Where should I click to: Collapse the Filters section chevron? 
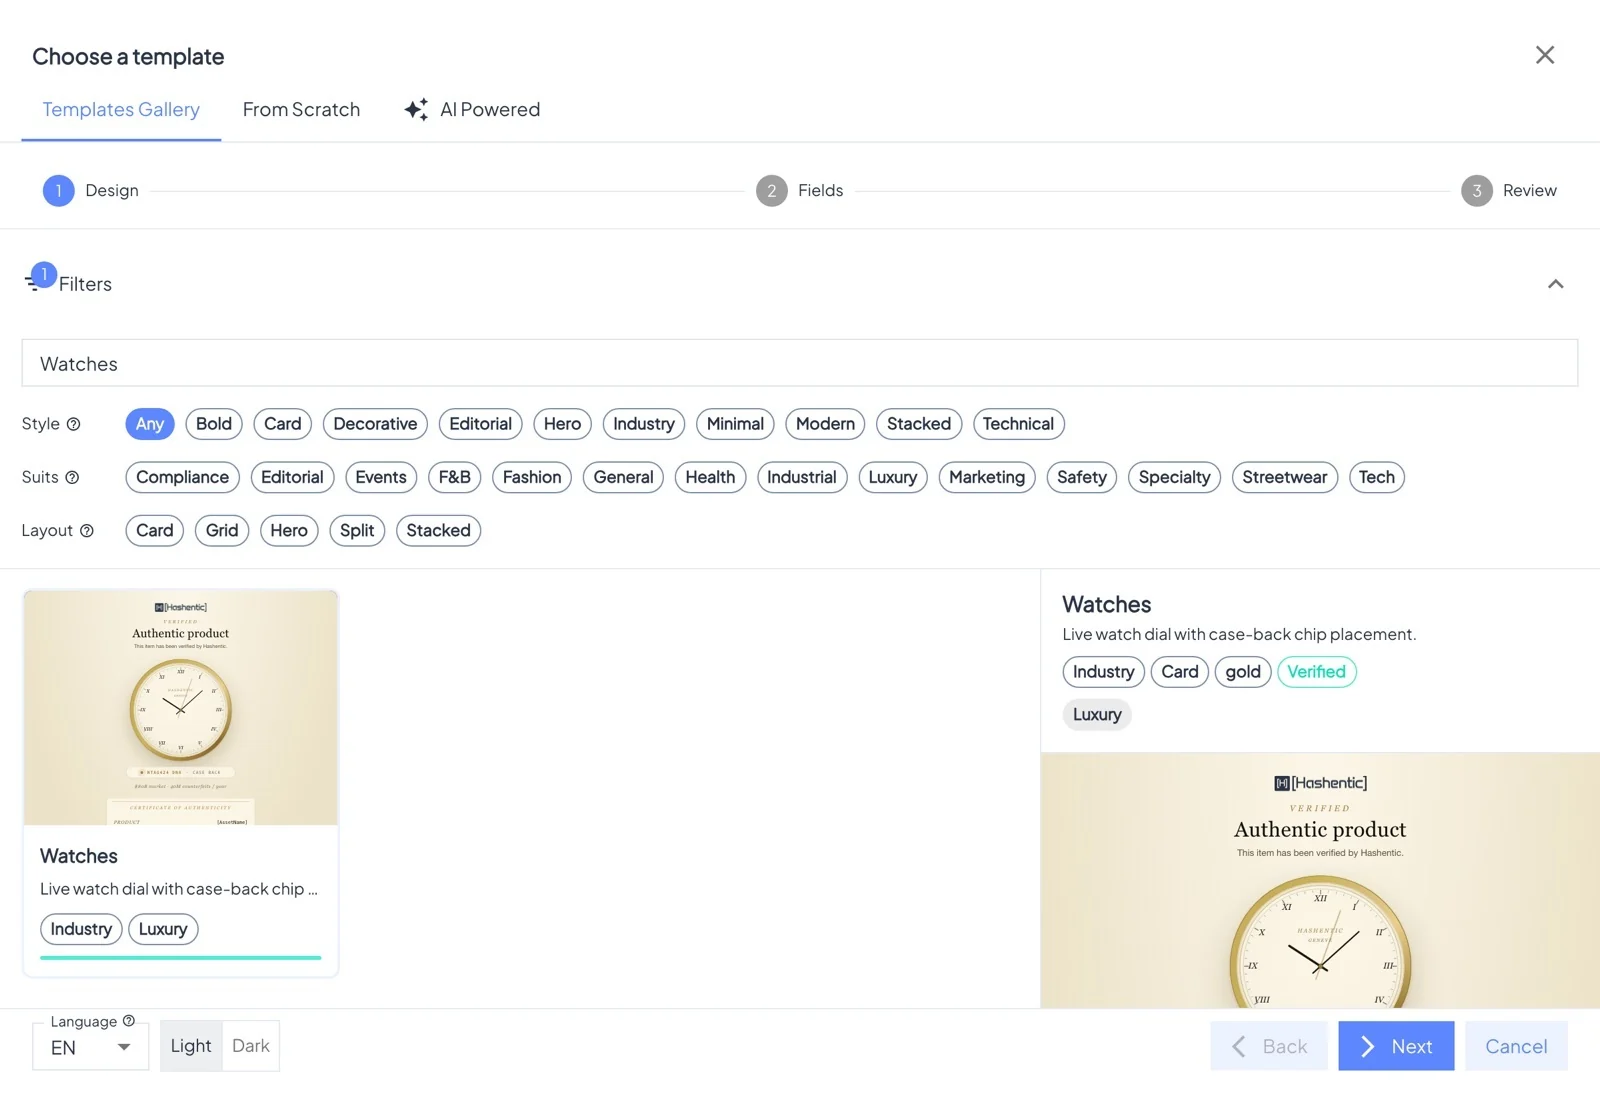1555,284
